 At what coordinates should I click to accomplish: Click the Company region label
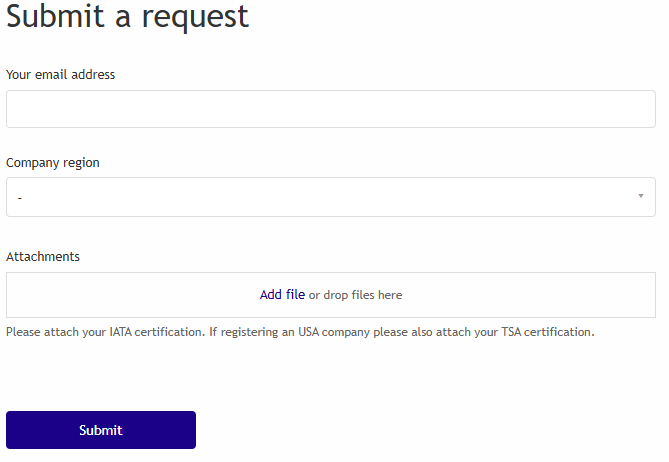tap(53, 162)
